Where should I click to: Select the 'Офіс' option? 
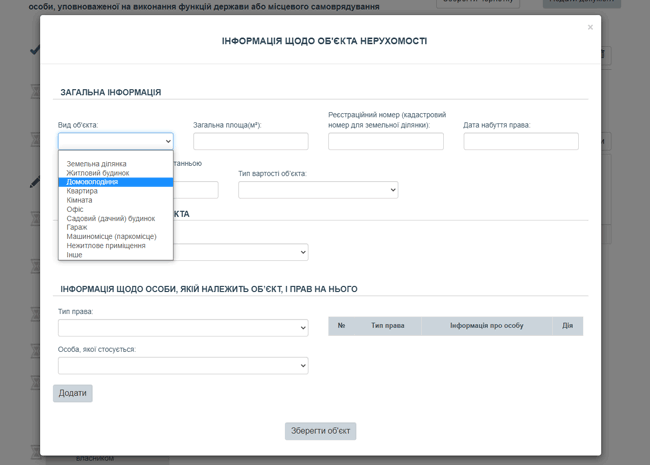[x=75, y=209]
